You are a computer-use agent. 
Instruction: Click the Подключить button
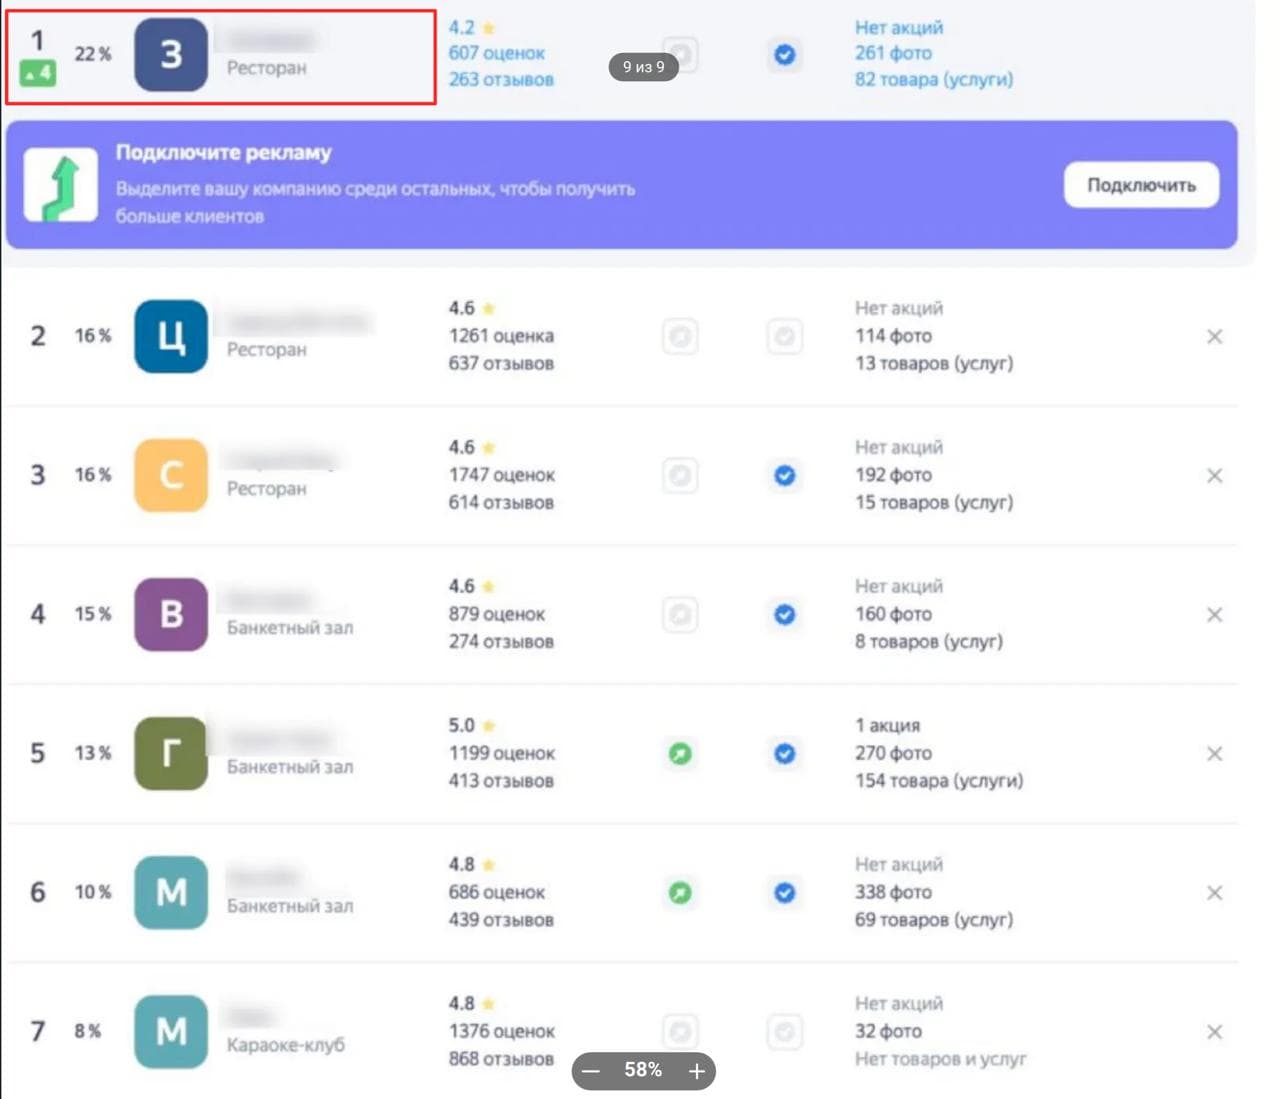(1141, 185)
